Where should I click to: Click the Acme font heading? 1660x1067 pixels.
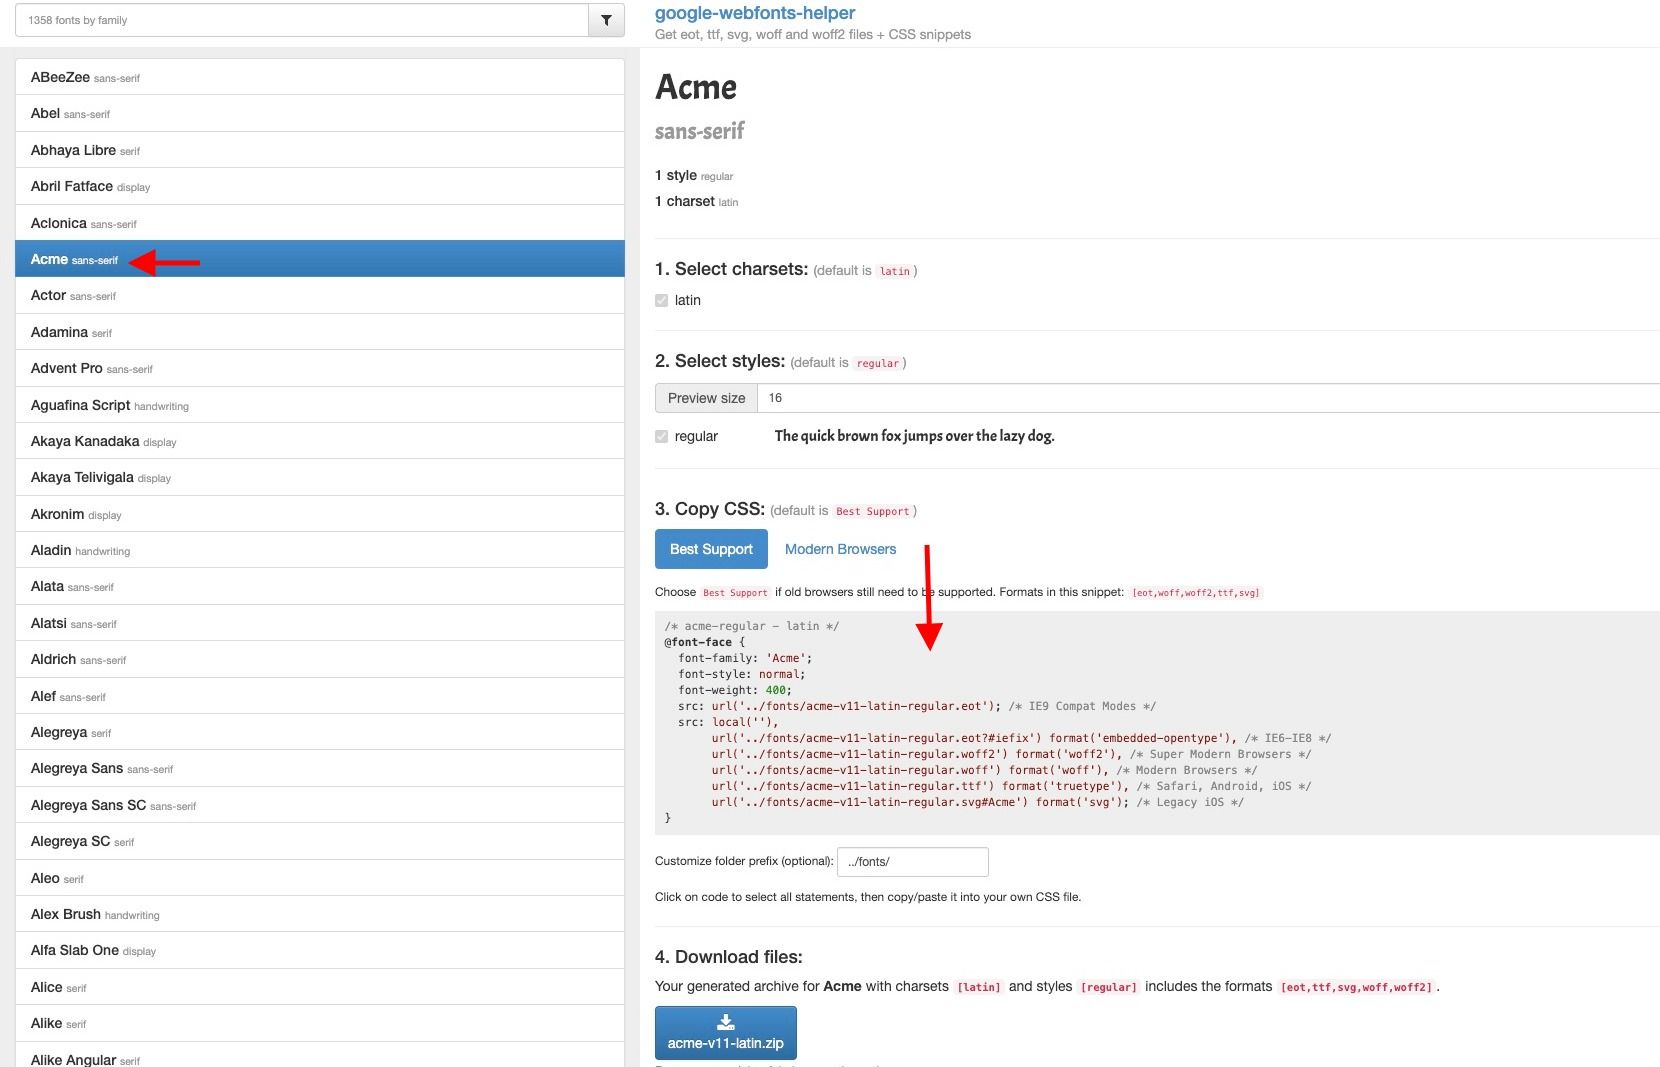point(696,88)
